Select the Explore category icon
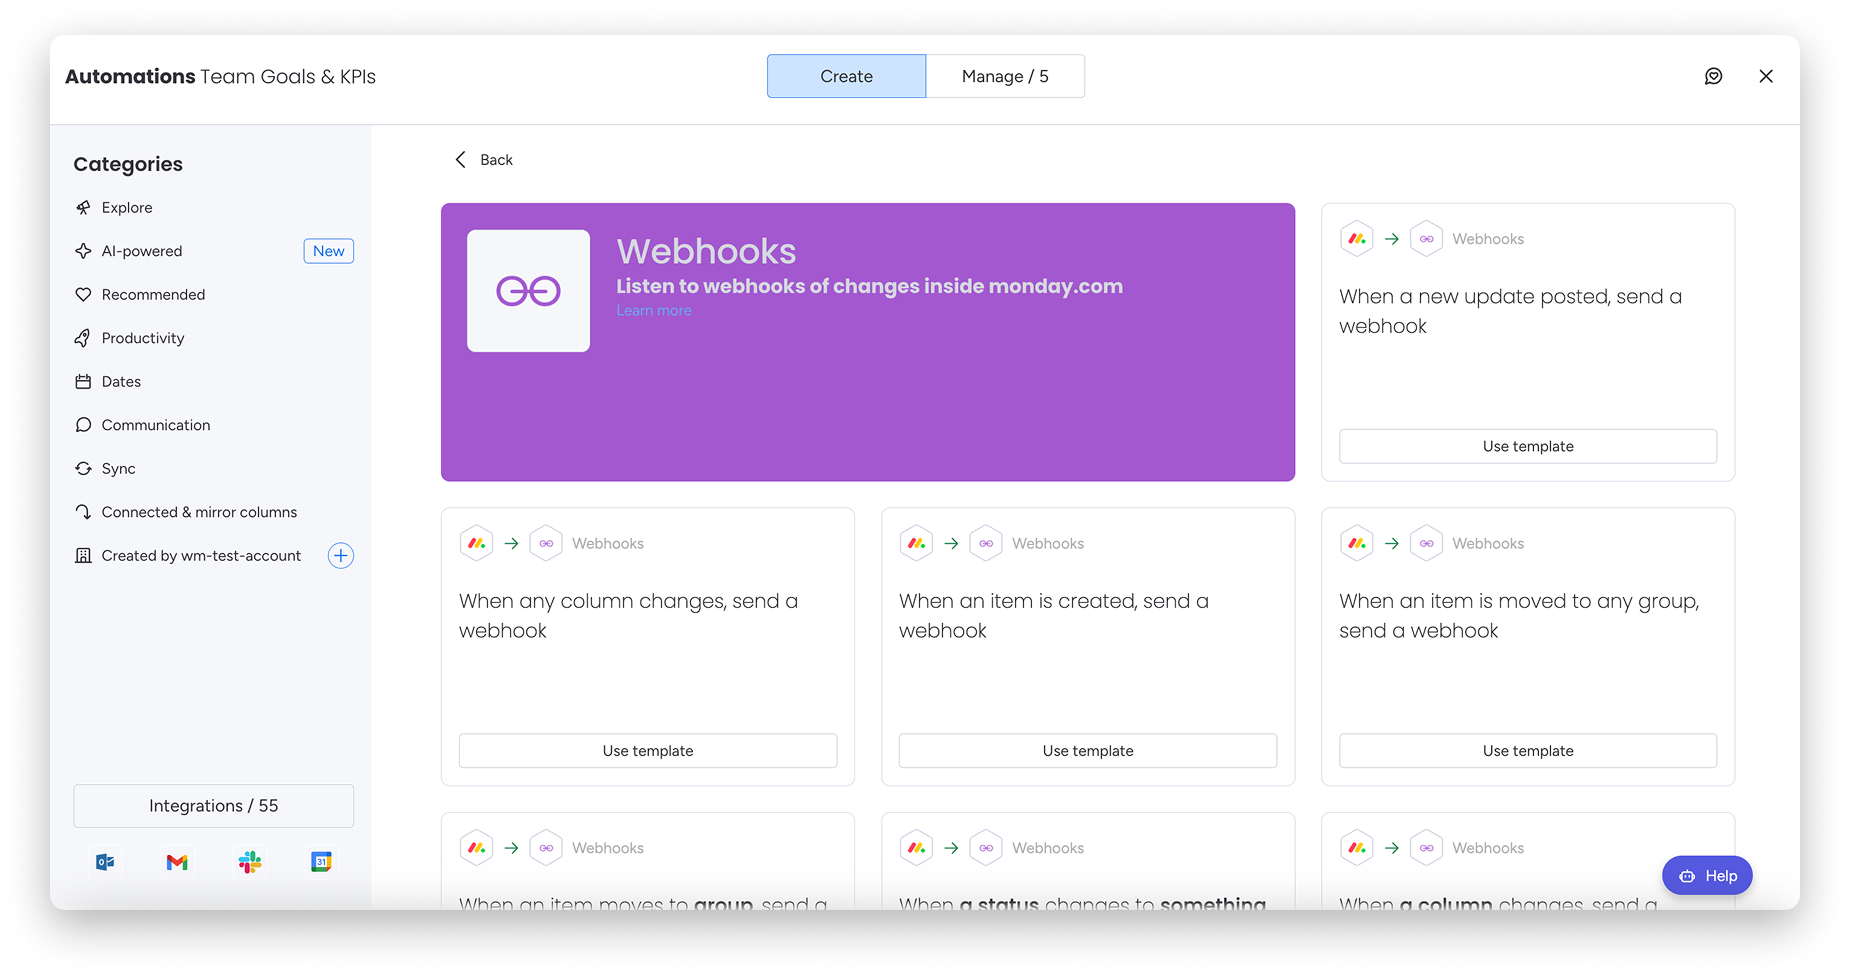1850x975 pixels. click(84, 207)
